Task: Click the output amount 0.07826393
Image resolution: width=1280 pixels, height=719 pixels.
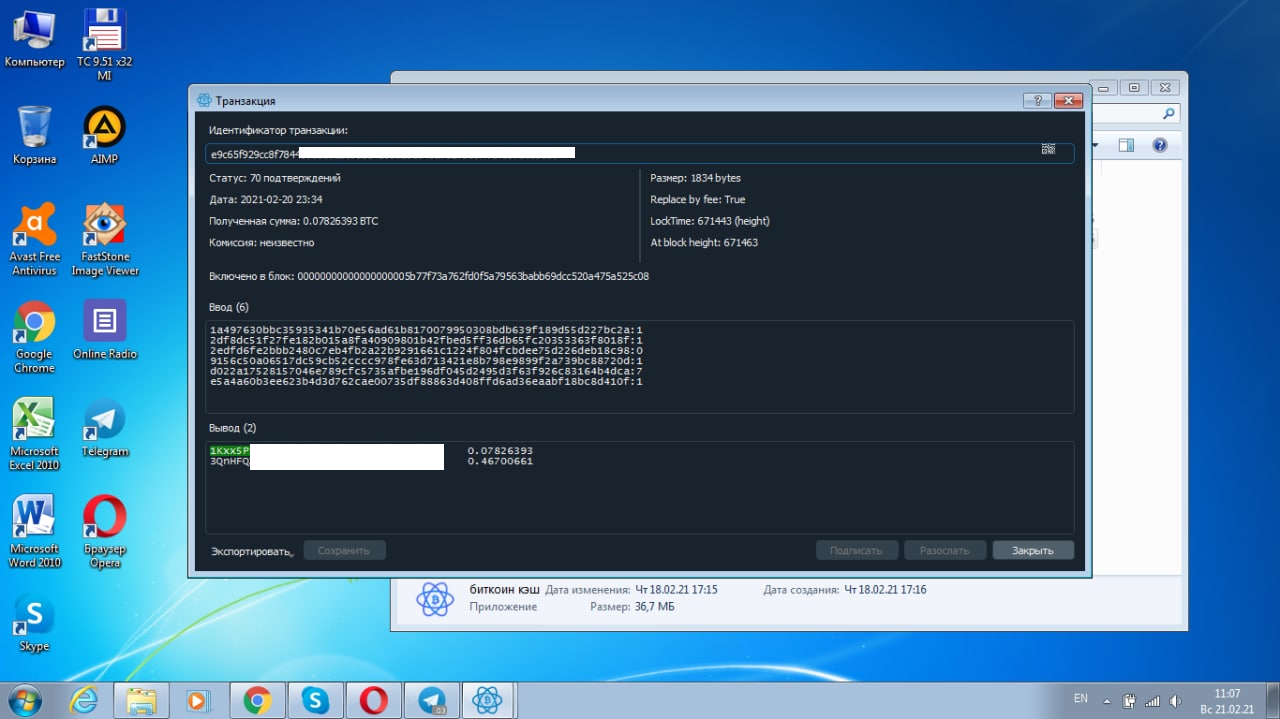Action: pos(500,451)
